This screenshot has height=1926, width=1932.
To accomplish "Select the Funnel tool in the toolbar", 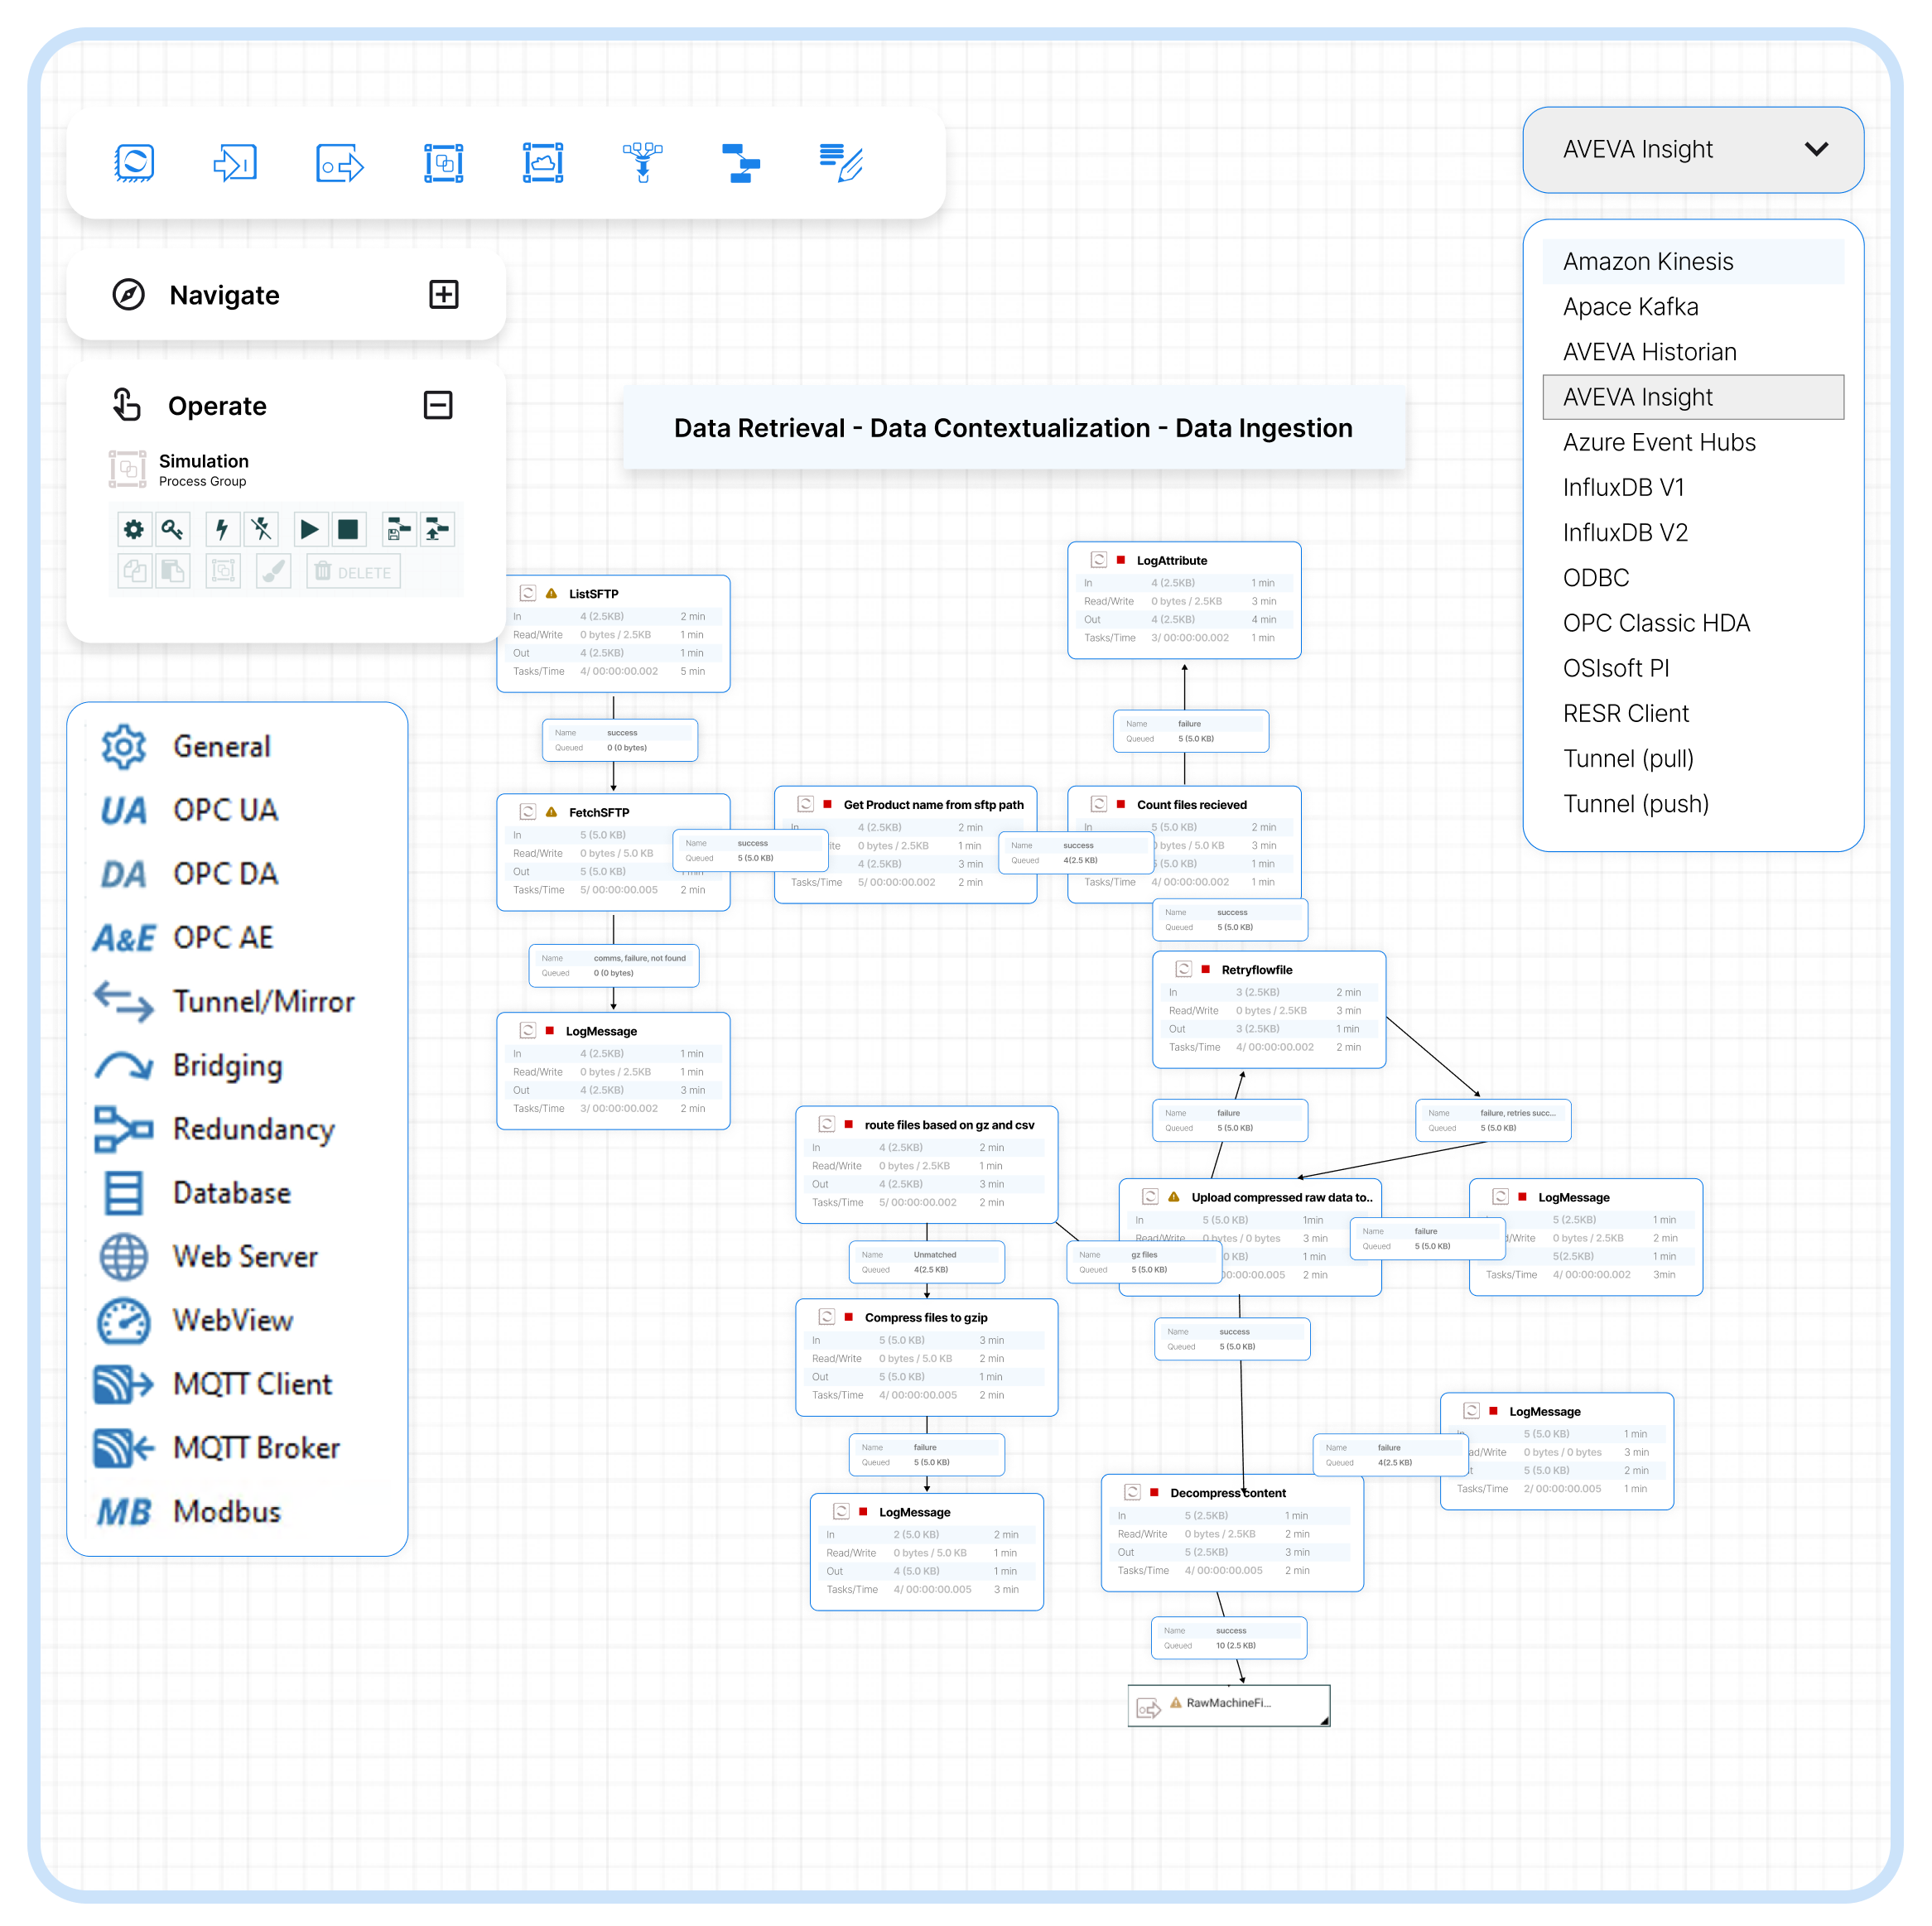I will click(x=643, y=162).
